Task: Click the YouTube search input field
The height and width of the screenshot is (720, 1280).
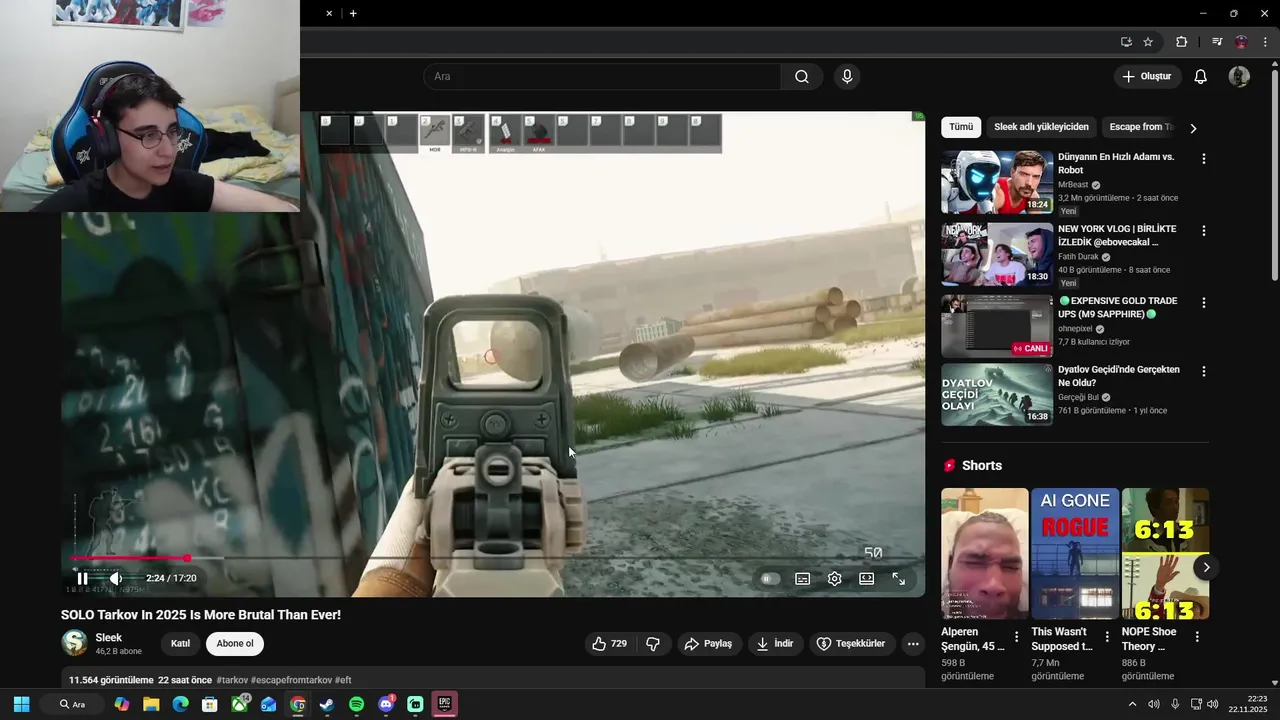Action: tap(603, 77)
